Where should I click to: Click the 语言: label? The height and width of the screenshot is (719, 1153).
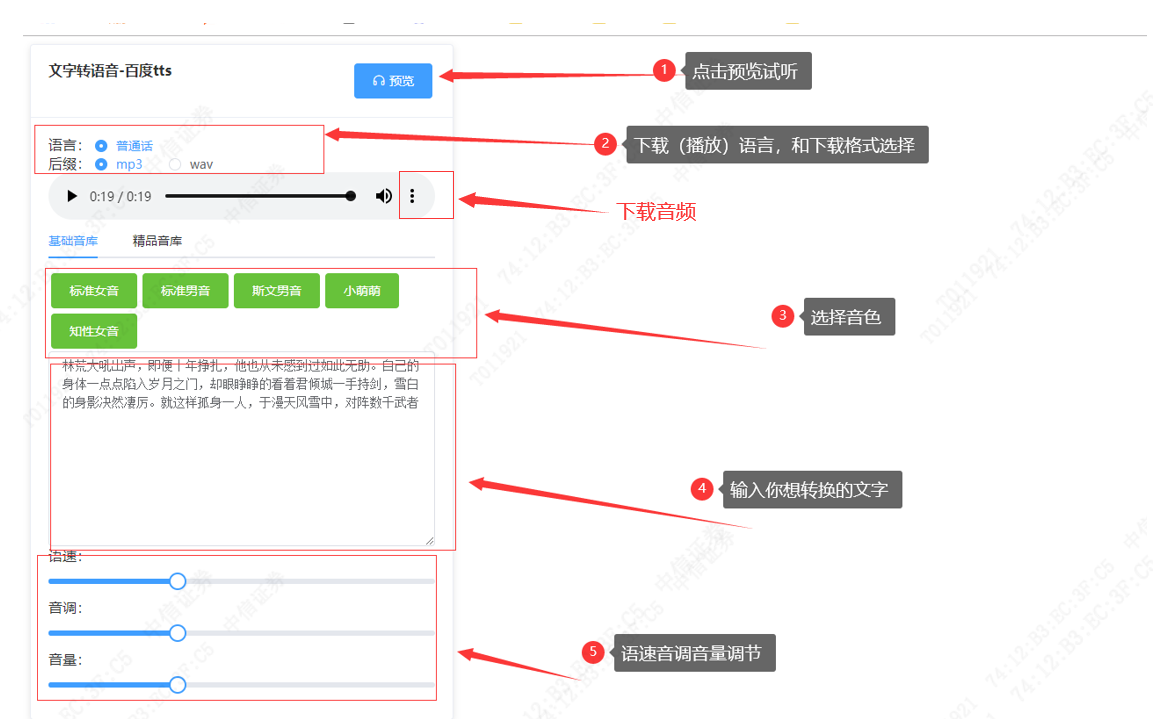coord(65,146)
